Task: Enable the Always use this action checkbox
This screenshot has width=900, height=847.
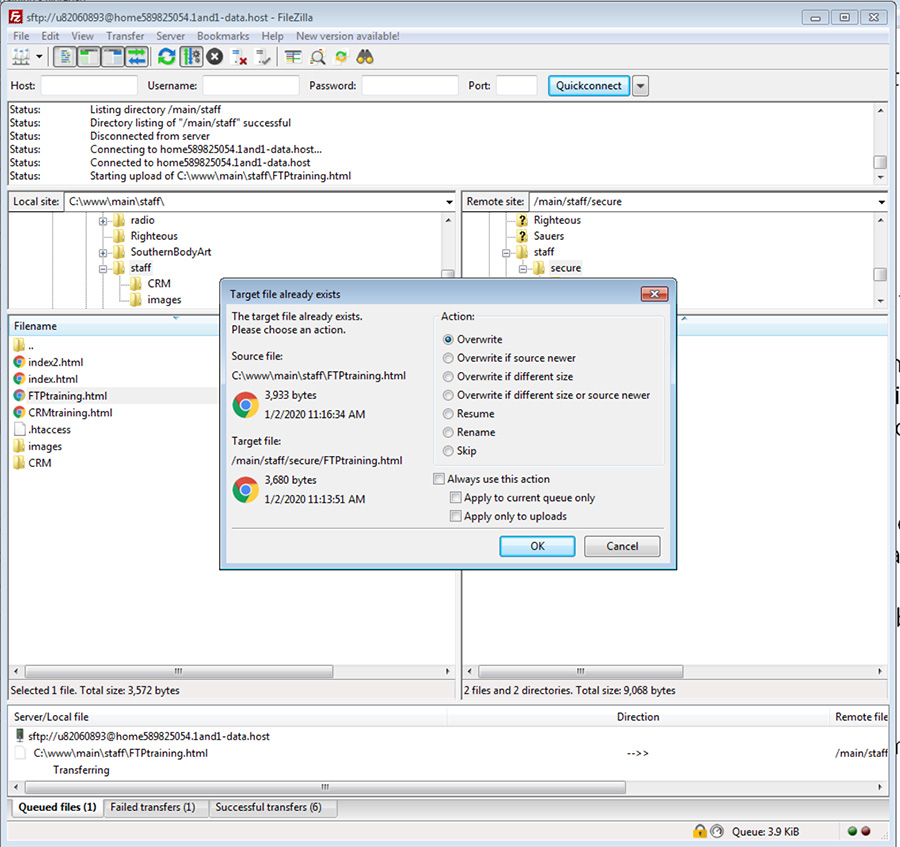Action: [x=439, y=479]
